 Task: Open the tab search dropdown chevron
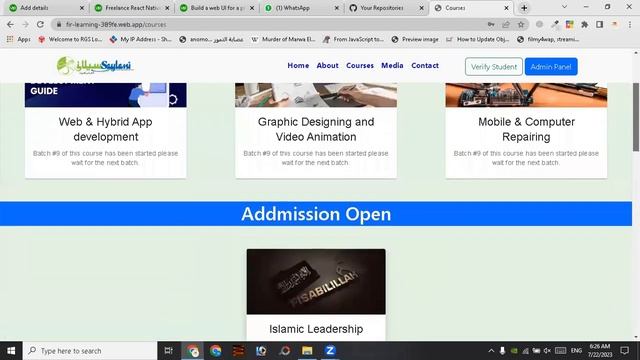click(564, 7)
